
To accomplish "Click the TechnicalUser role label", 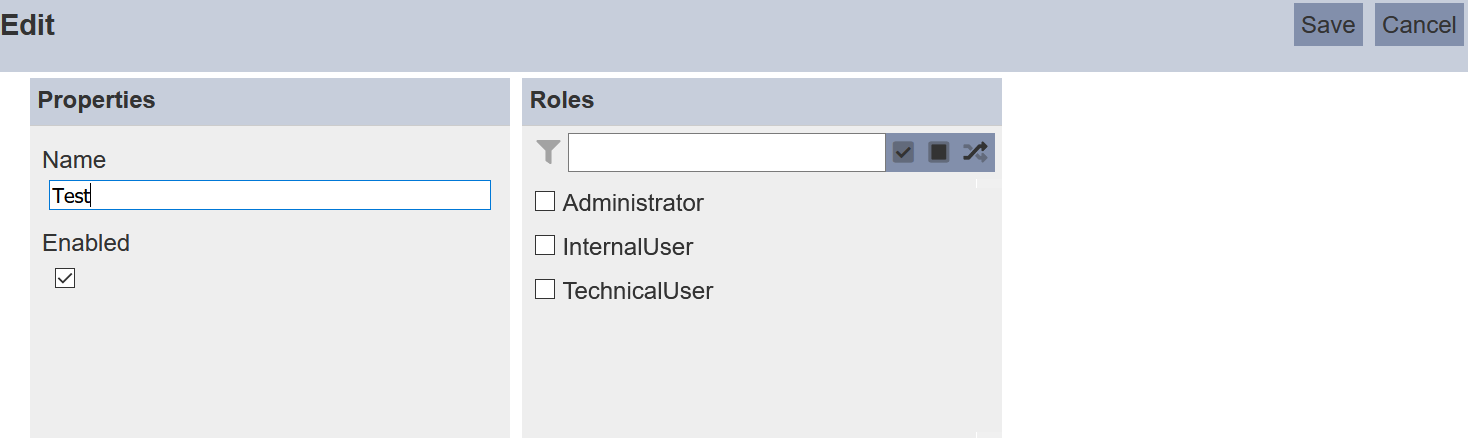I will pos(638,291).
